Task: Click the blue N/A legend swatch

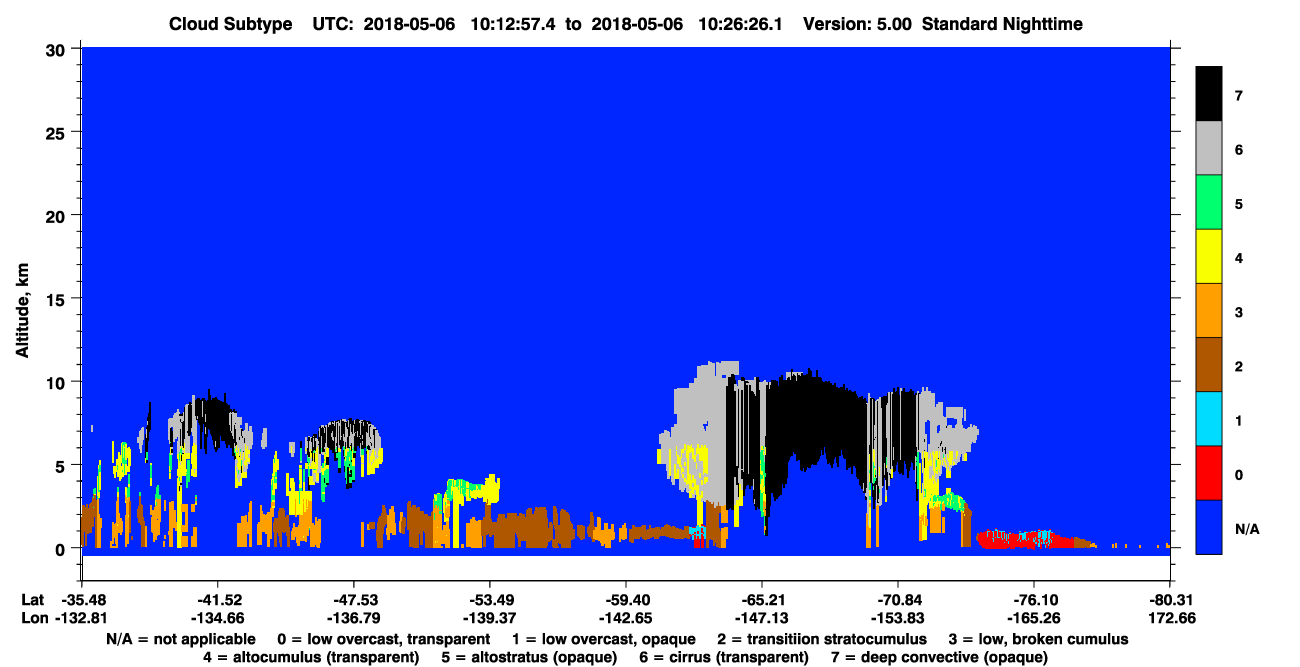Action: point(1209,527)
